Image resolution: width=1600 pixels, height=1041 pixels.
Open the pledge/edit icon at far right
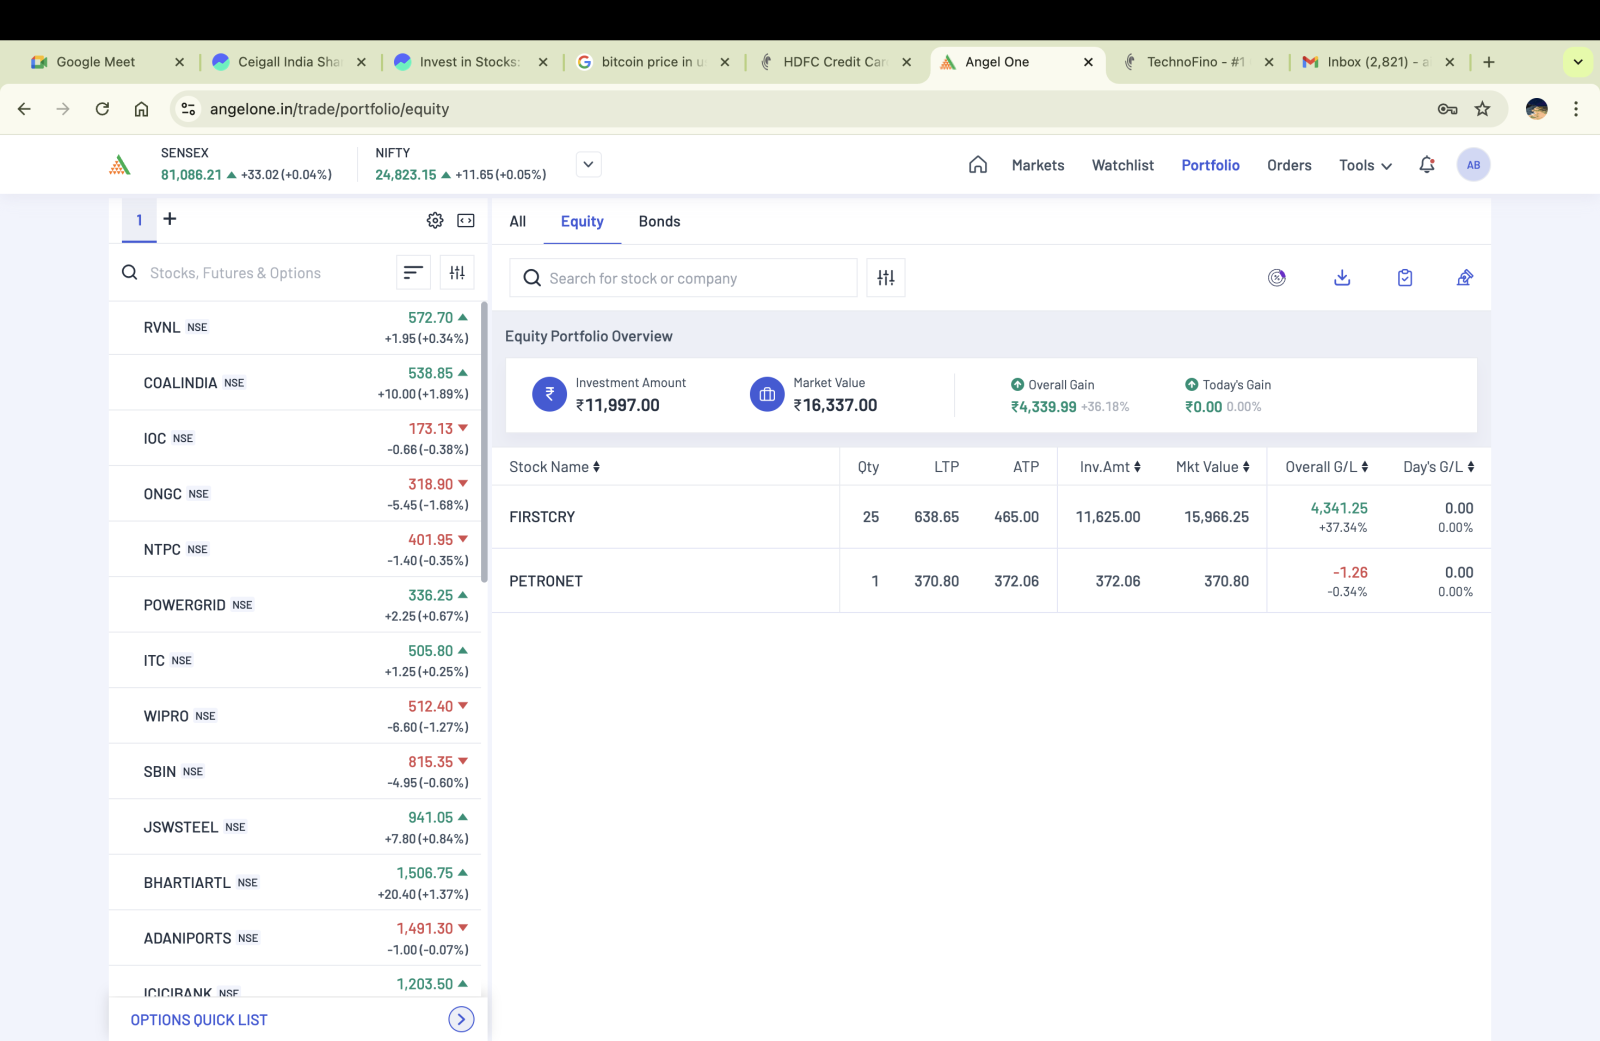pos(1465,278)
